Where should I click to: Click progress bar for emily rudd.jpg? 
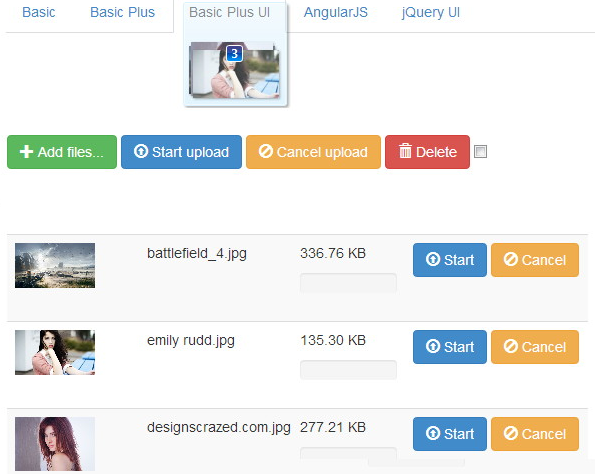[x=348, y=370]
